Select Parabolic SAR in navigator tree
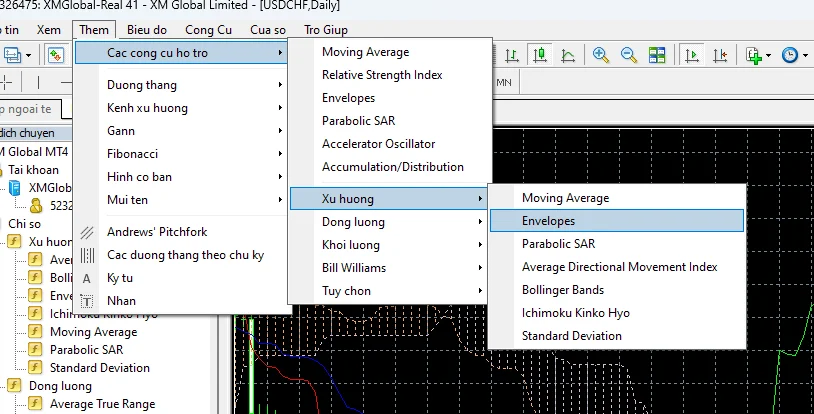Viewport: 814px width, 414px height. pyautogui.click(x=86, y=350)
